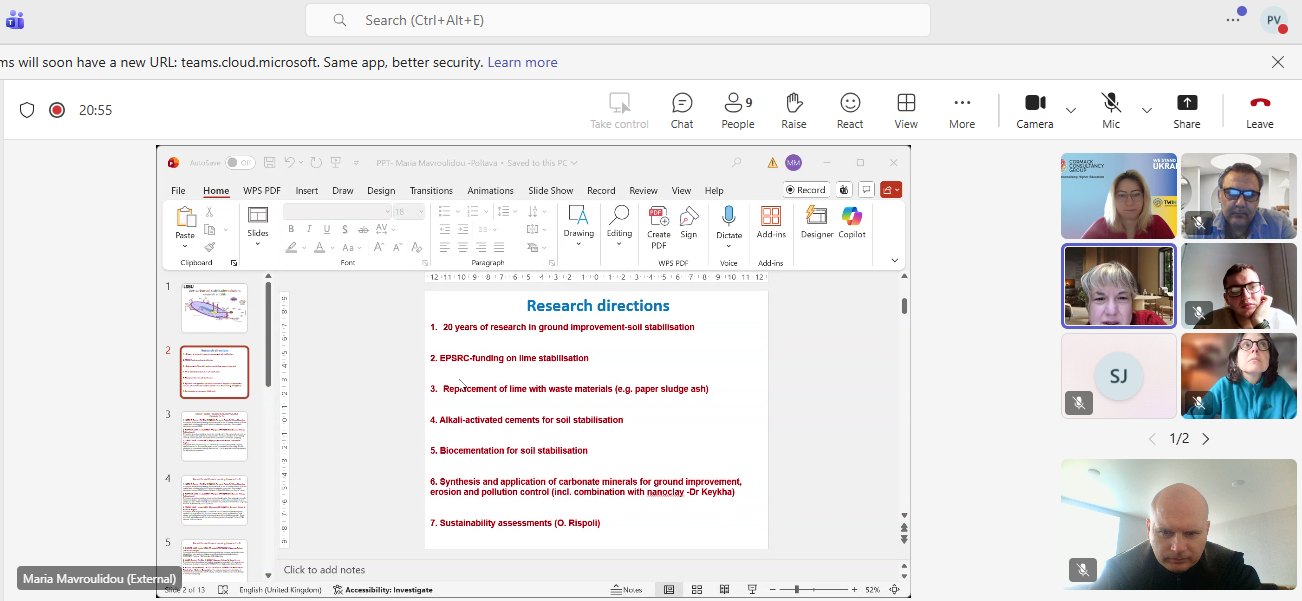Turn on the Camera
Image resolution: width=1302 pixels, height=601 pixels.
[1034, 110]
